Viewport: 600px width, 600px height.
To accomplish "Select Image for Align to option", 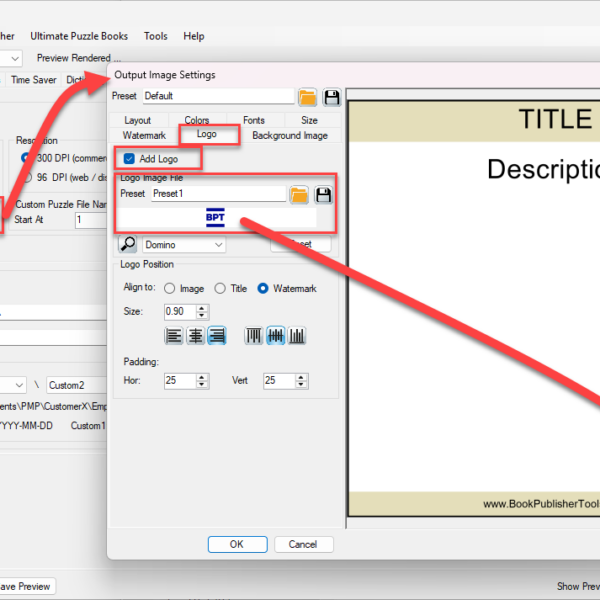I will point(169,289).
